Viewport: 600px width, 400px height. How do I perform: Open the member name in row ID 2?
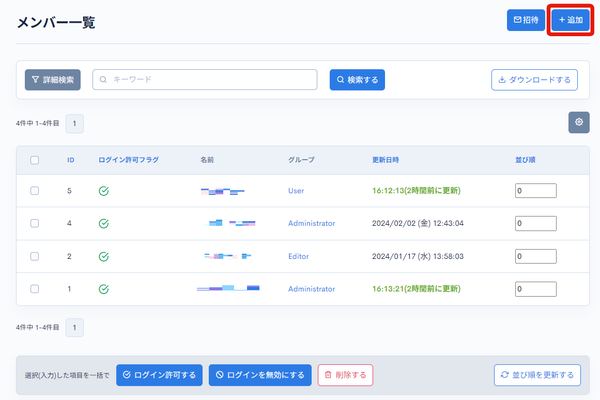click(228, 256)
